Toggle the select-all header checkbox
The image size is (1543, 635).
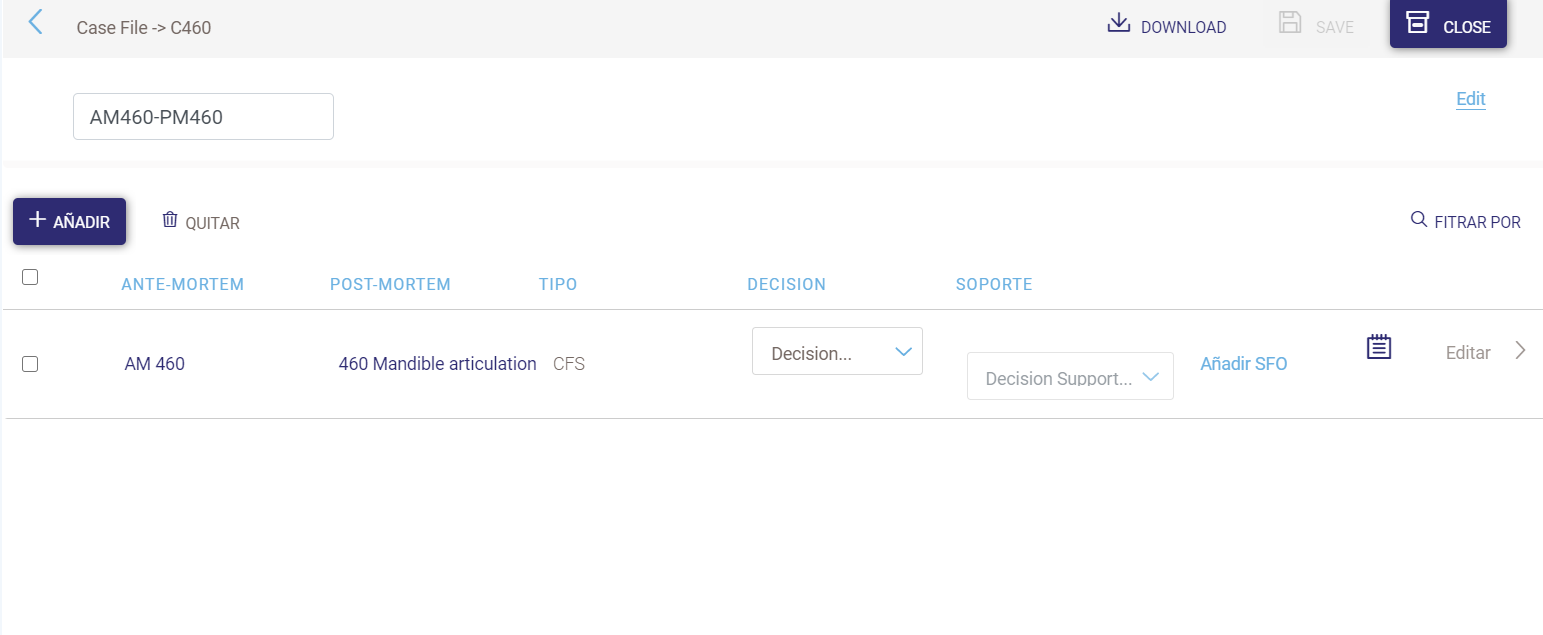click(x=30, y=277)
